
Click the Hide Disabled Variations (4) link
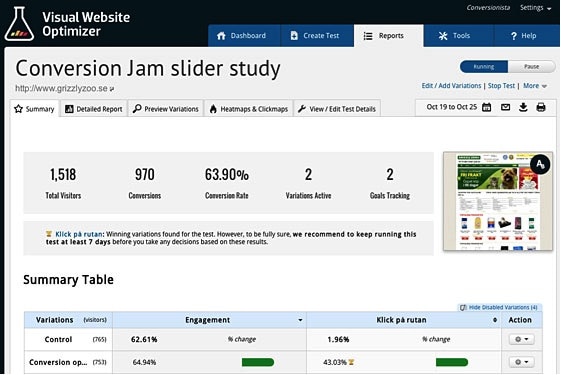(x=500, y=307)
